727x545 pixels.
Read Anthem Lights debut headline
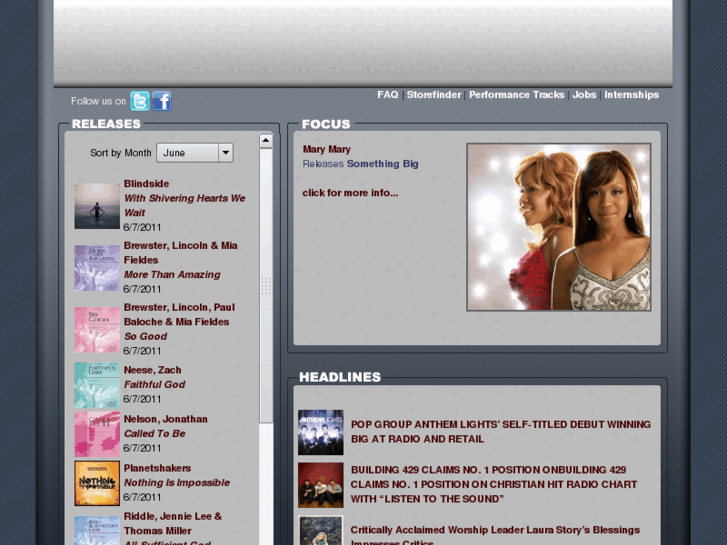(x=501, y=432)
